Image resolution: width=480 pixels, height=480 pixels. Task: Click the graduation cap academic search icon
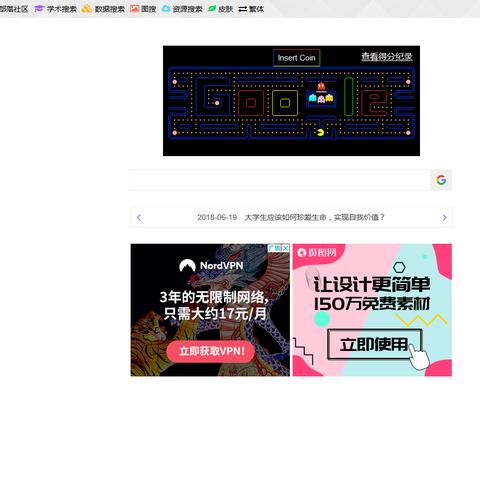pos(39,9)
